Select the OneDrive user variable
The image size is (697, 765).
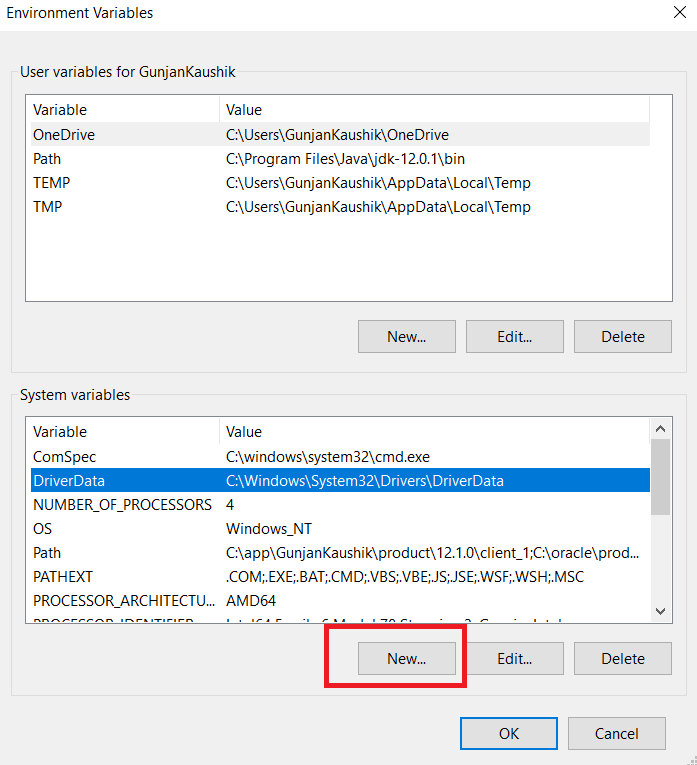pos(64,134)
